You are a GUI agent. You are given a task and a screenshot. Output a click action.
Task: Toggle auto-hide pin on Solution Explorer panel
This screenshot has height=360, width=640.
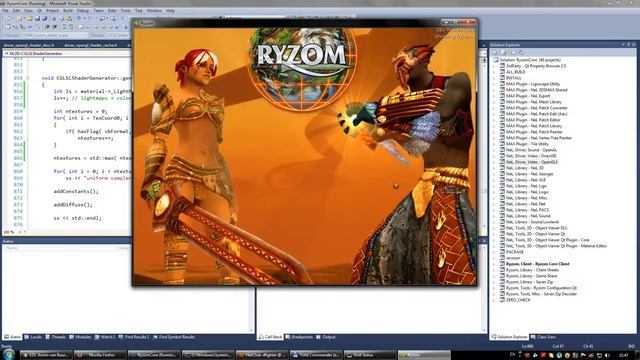629,44
